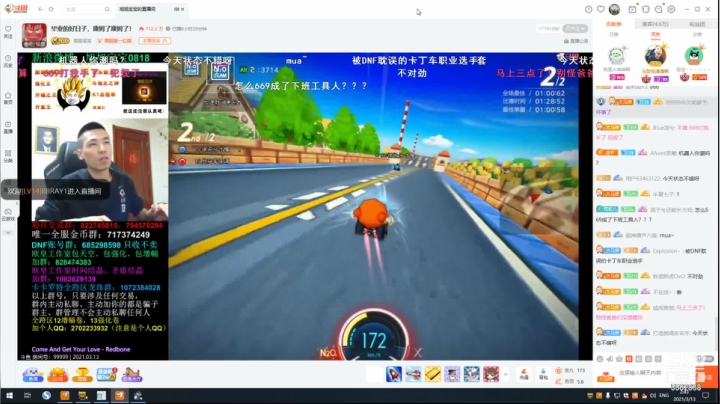
Task: Open the 直播公告 announcement link
Action: point(576,41)
